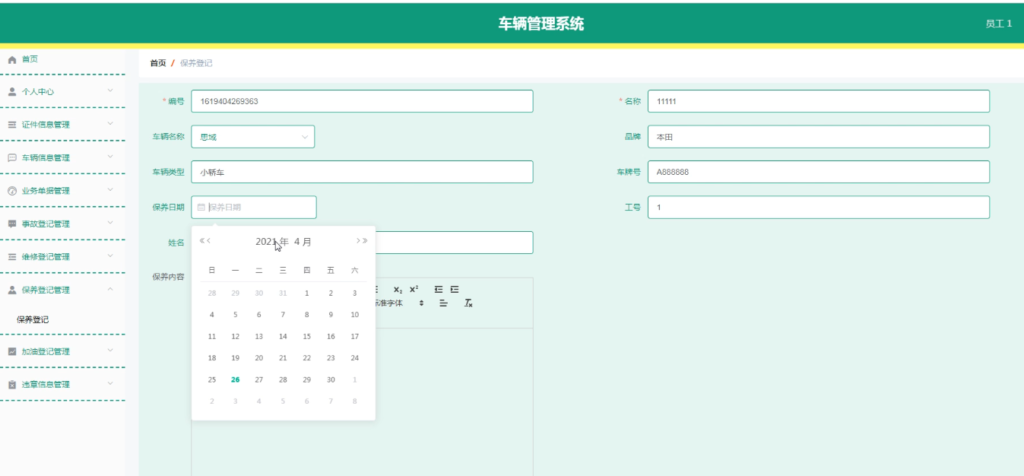
Task: Increase indent in editor toolbar
Action: coord(455,289)
